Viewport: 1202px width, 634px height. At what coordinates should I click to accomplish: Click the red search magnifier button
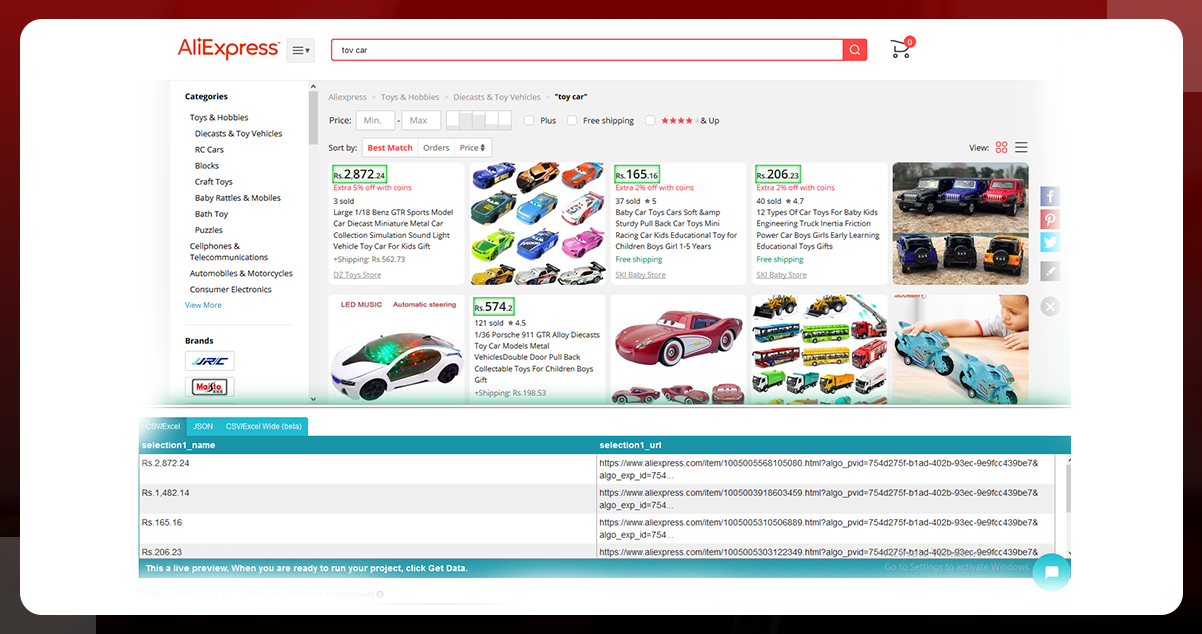(854, 50)
